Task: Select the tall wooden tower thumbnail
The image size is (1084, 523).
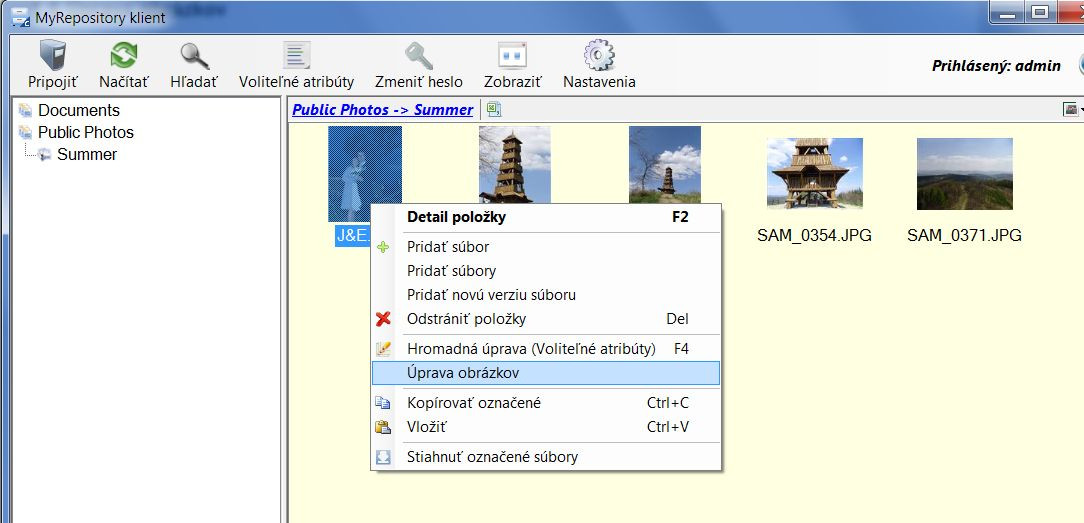Action: pyautogui.click(x=515, y=164)
